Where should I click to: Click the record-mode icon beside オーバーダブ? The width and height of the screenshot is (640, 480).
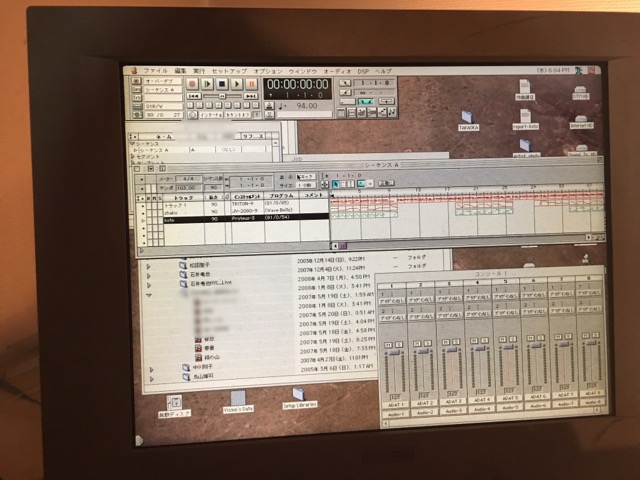pyautogui.click(x=136, y=81)
